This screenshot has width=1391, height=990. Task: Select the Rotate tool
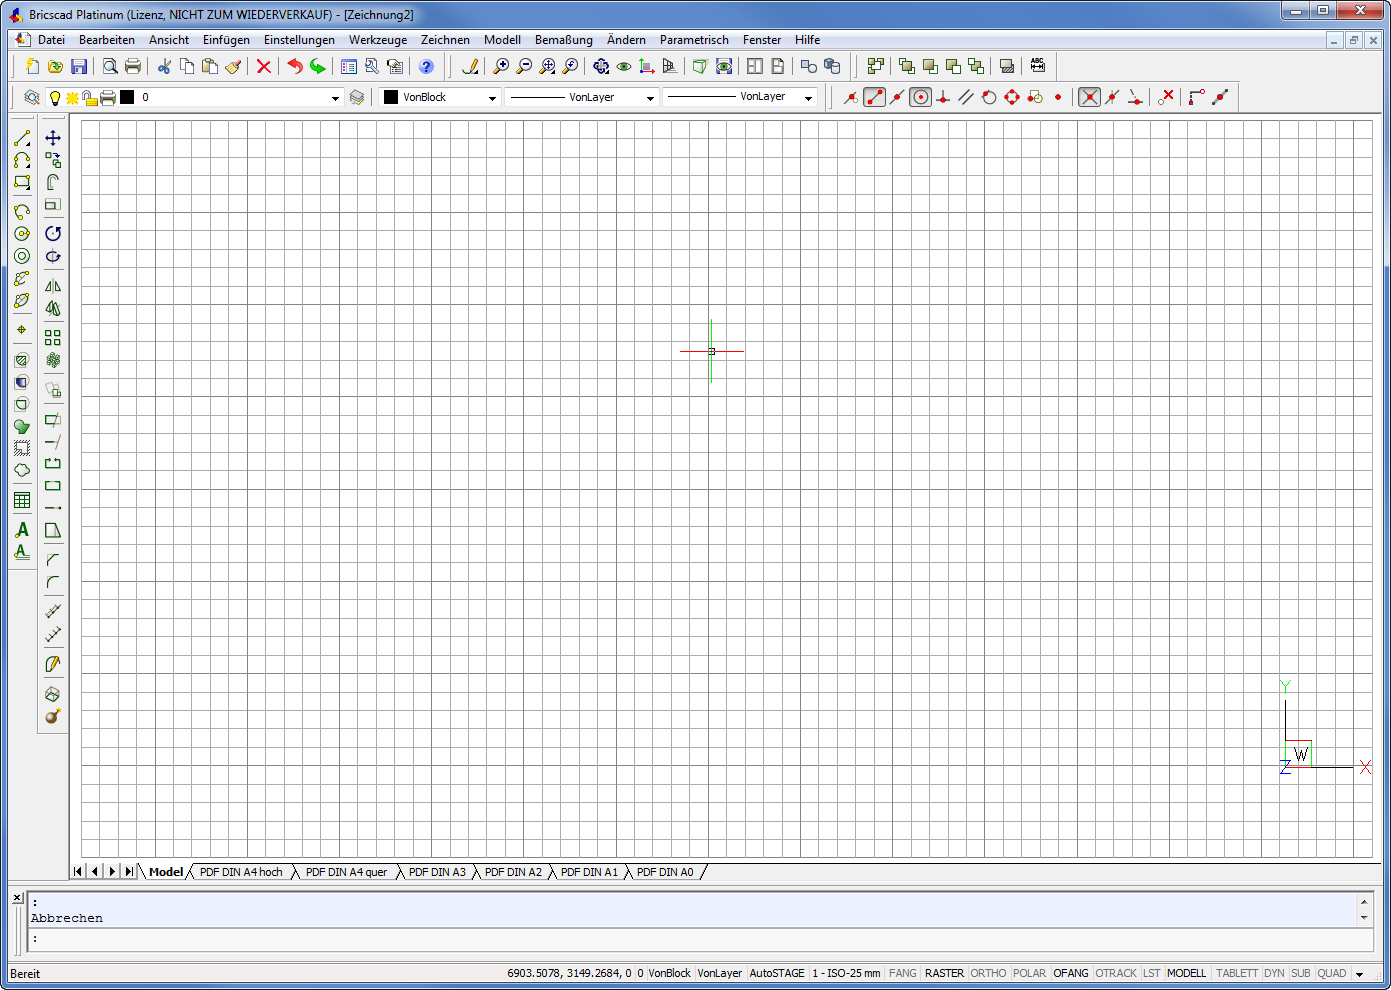(x=53, y=233)
